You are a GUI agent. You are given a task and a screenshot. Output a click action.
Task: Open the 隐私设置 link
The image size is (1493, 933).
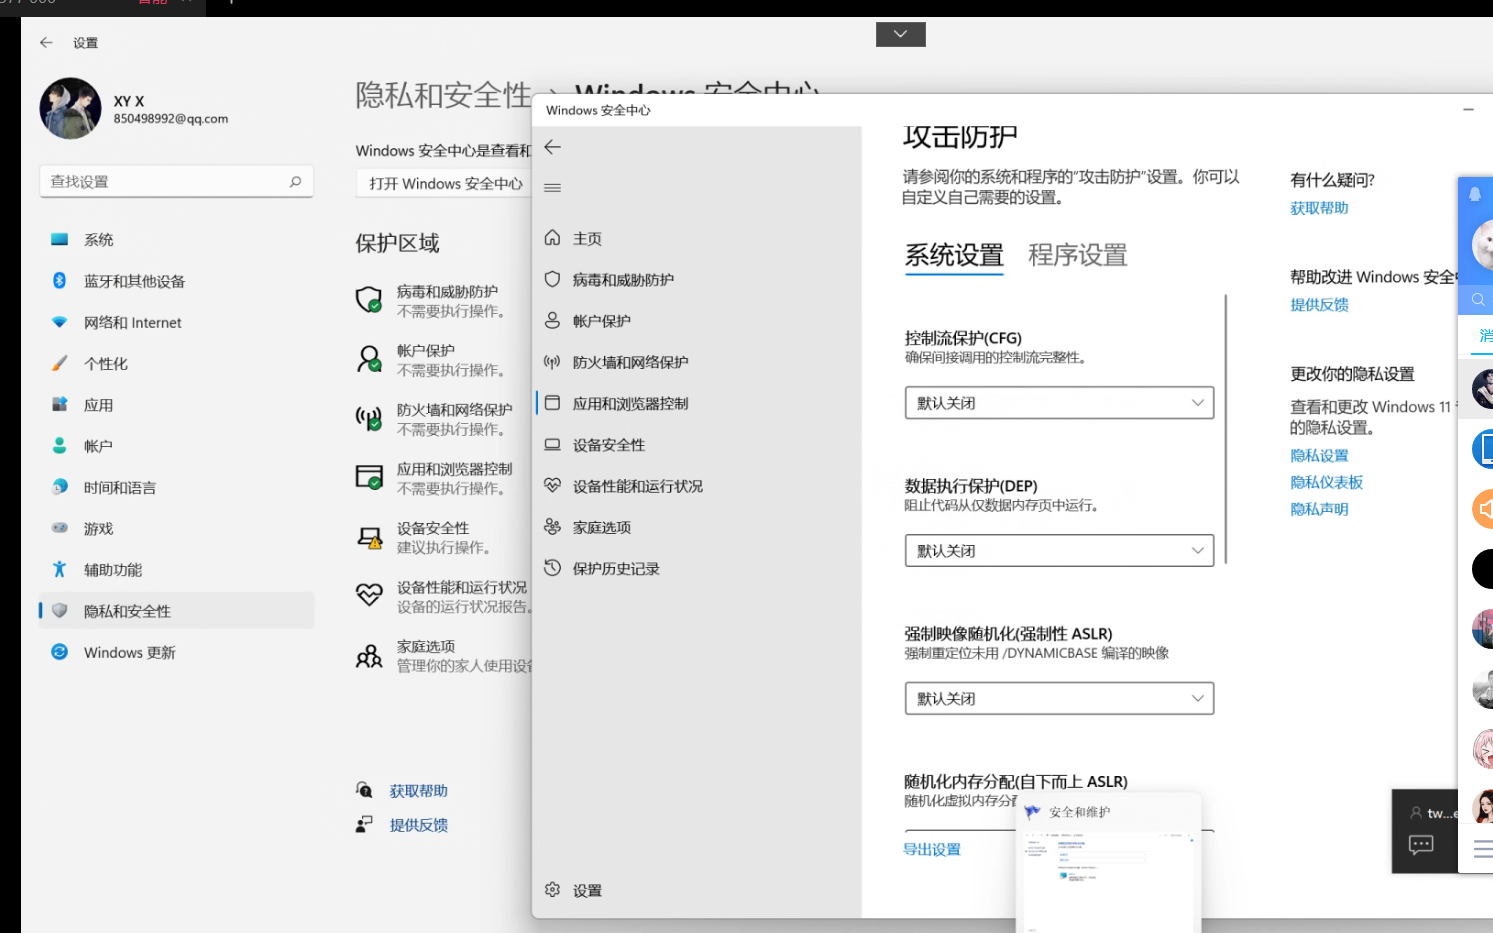click(1319, 455)
